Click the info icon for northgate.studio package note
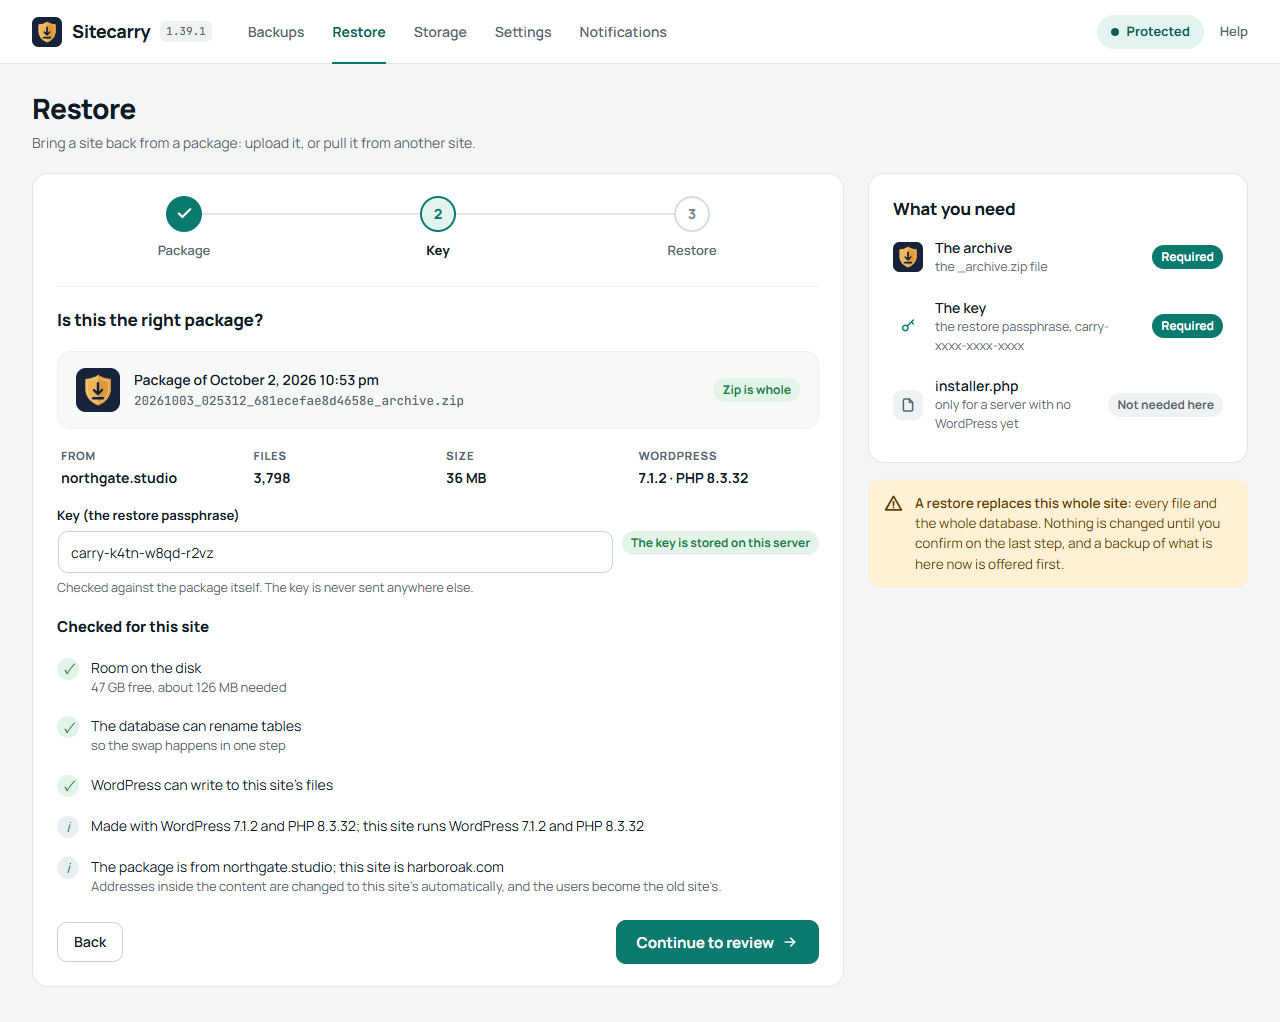 68,868
